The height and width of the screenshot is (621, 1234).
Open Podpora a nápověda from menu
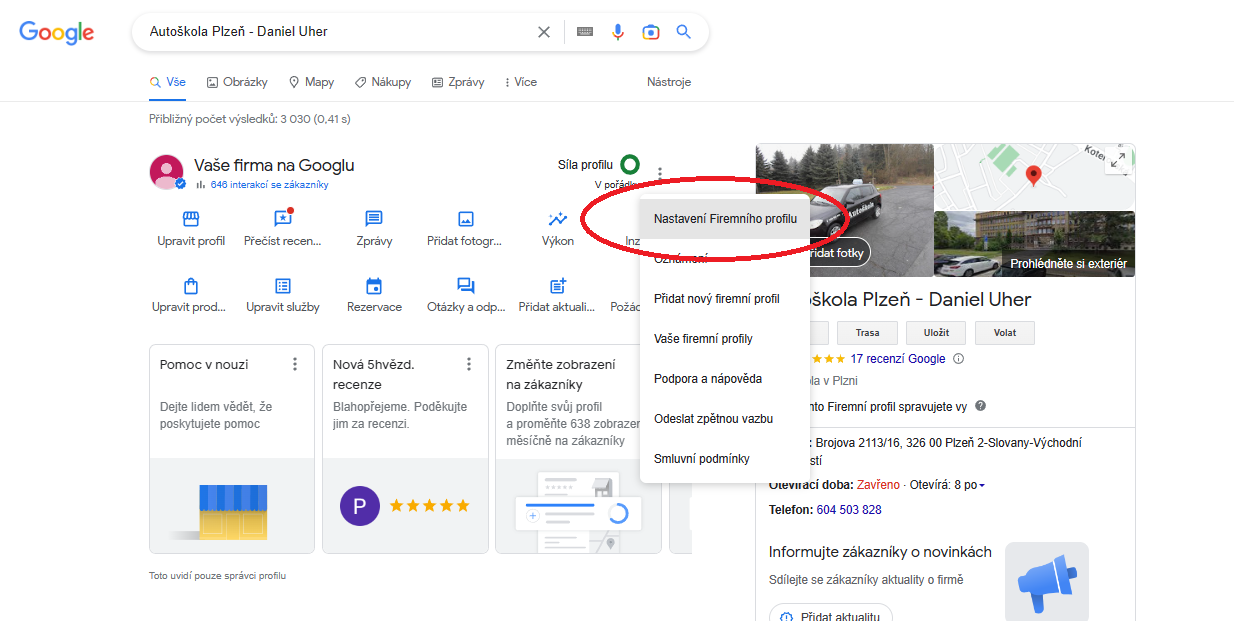click(x=725, y=379)
